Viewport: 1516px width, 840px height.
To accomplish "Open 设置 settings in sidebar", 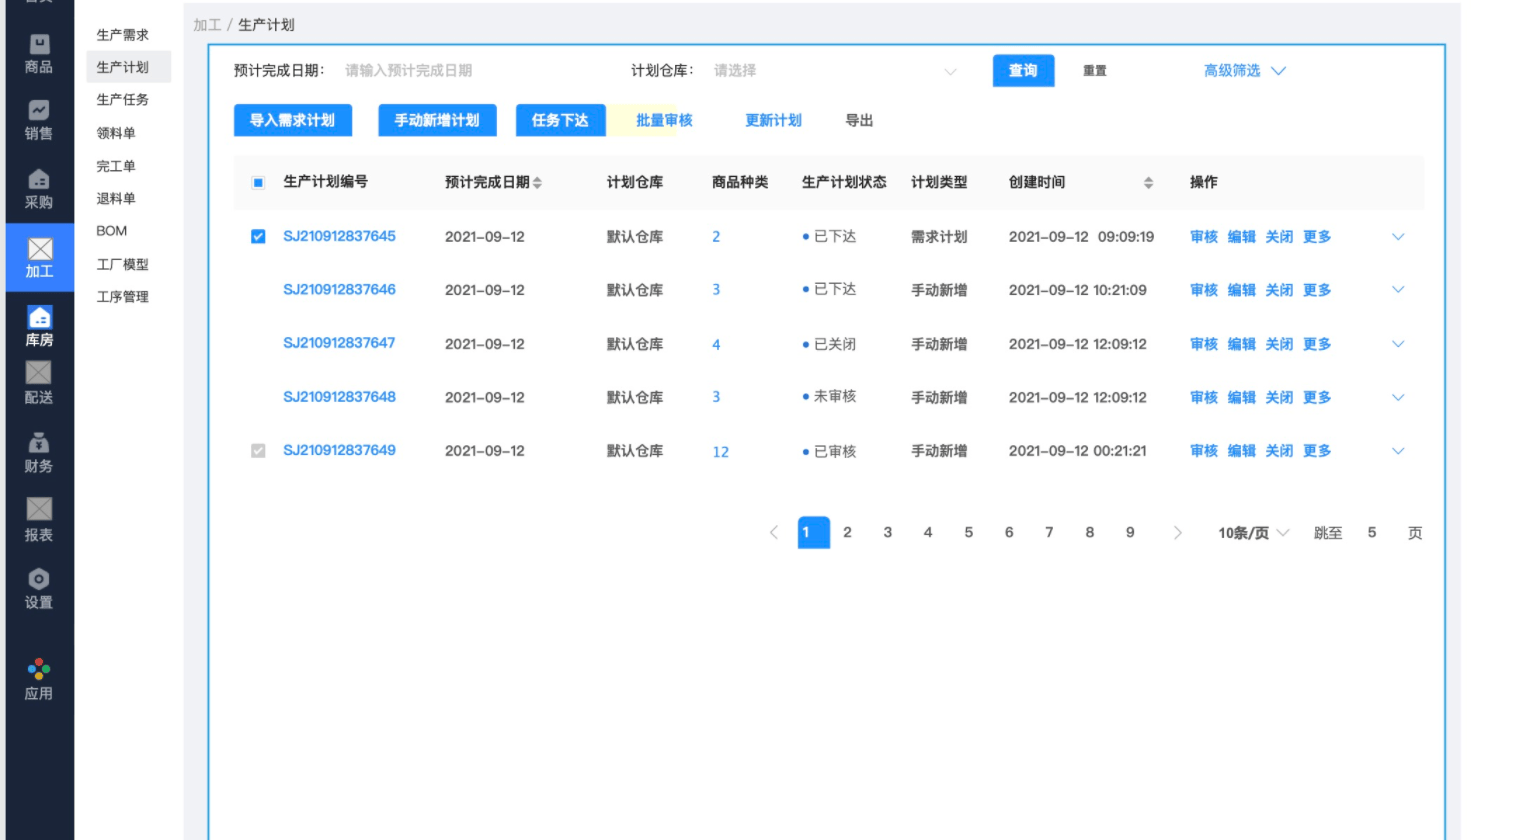I will (39, 589).
